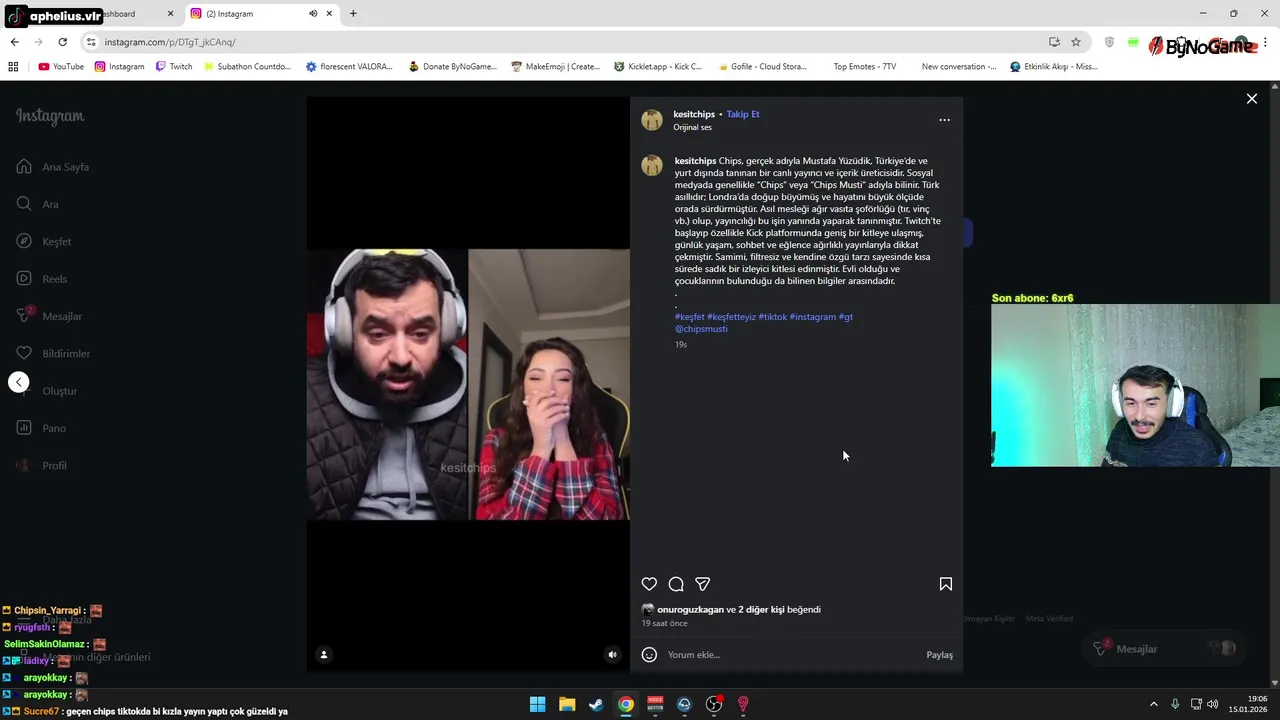Bookmark this page with the star icon
The height and width of the screenshot is (720, 1280).
1076,42
